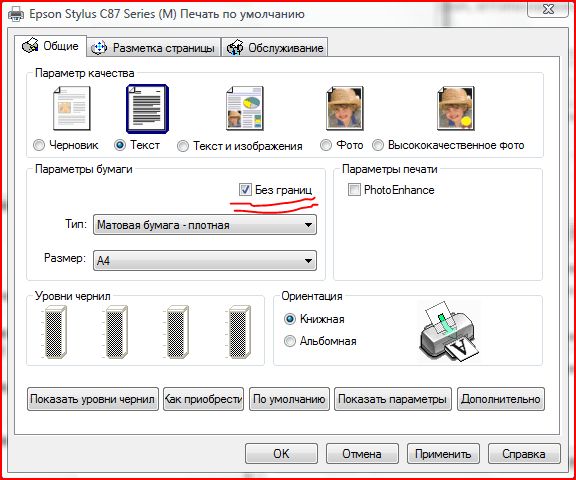This screenshot has height=480, width=576.
Task: Select the Высококачественное фото radio button
Action: point(378,145)
